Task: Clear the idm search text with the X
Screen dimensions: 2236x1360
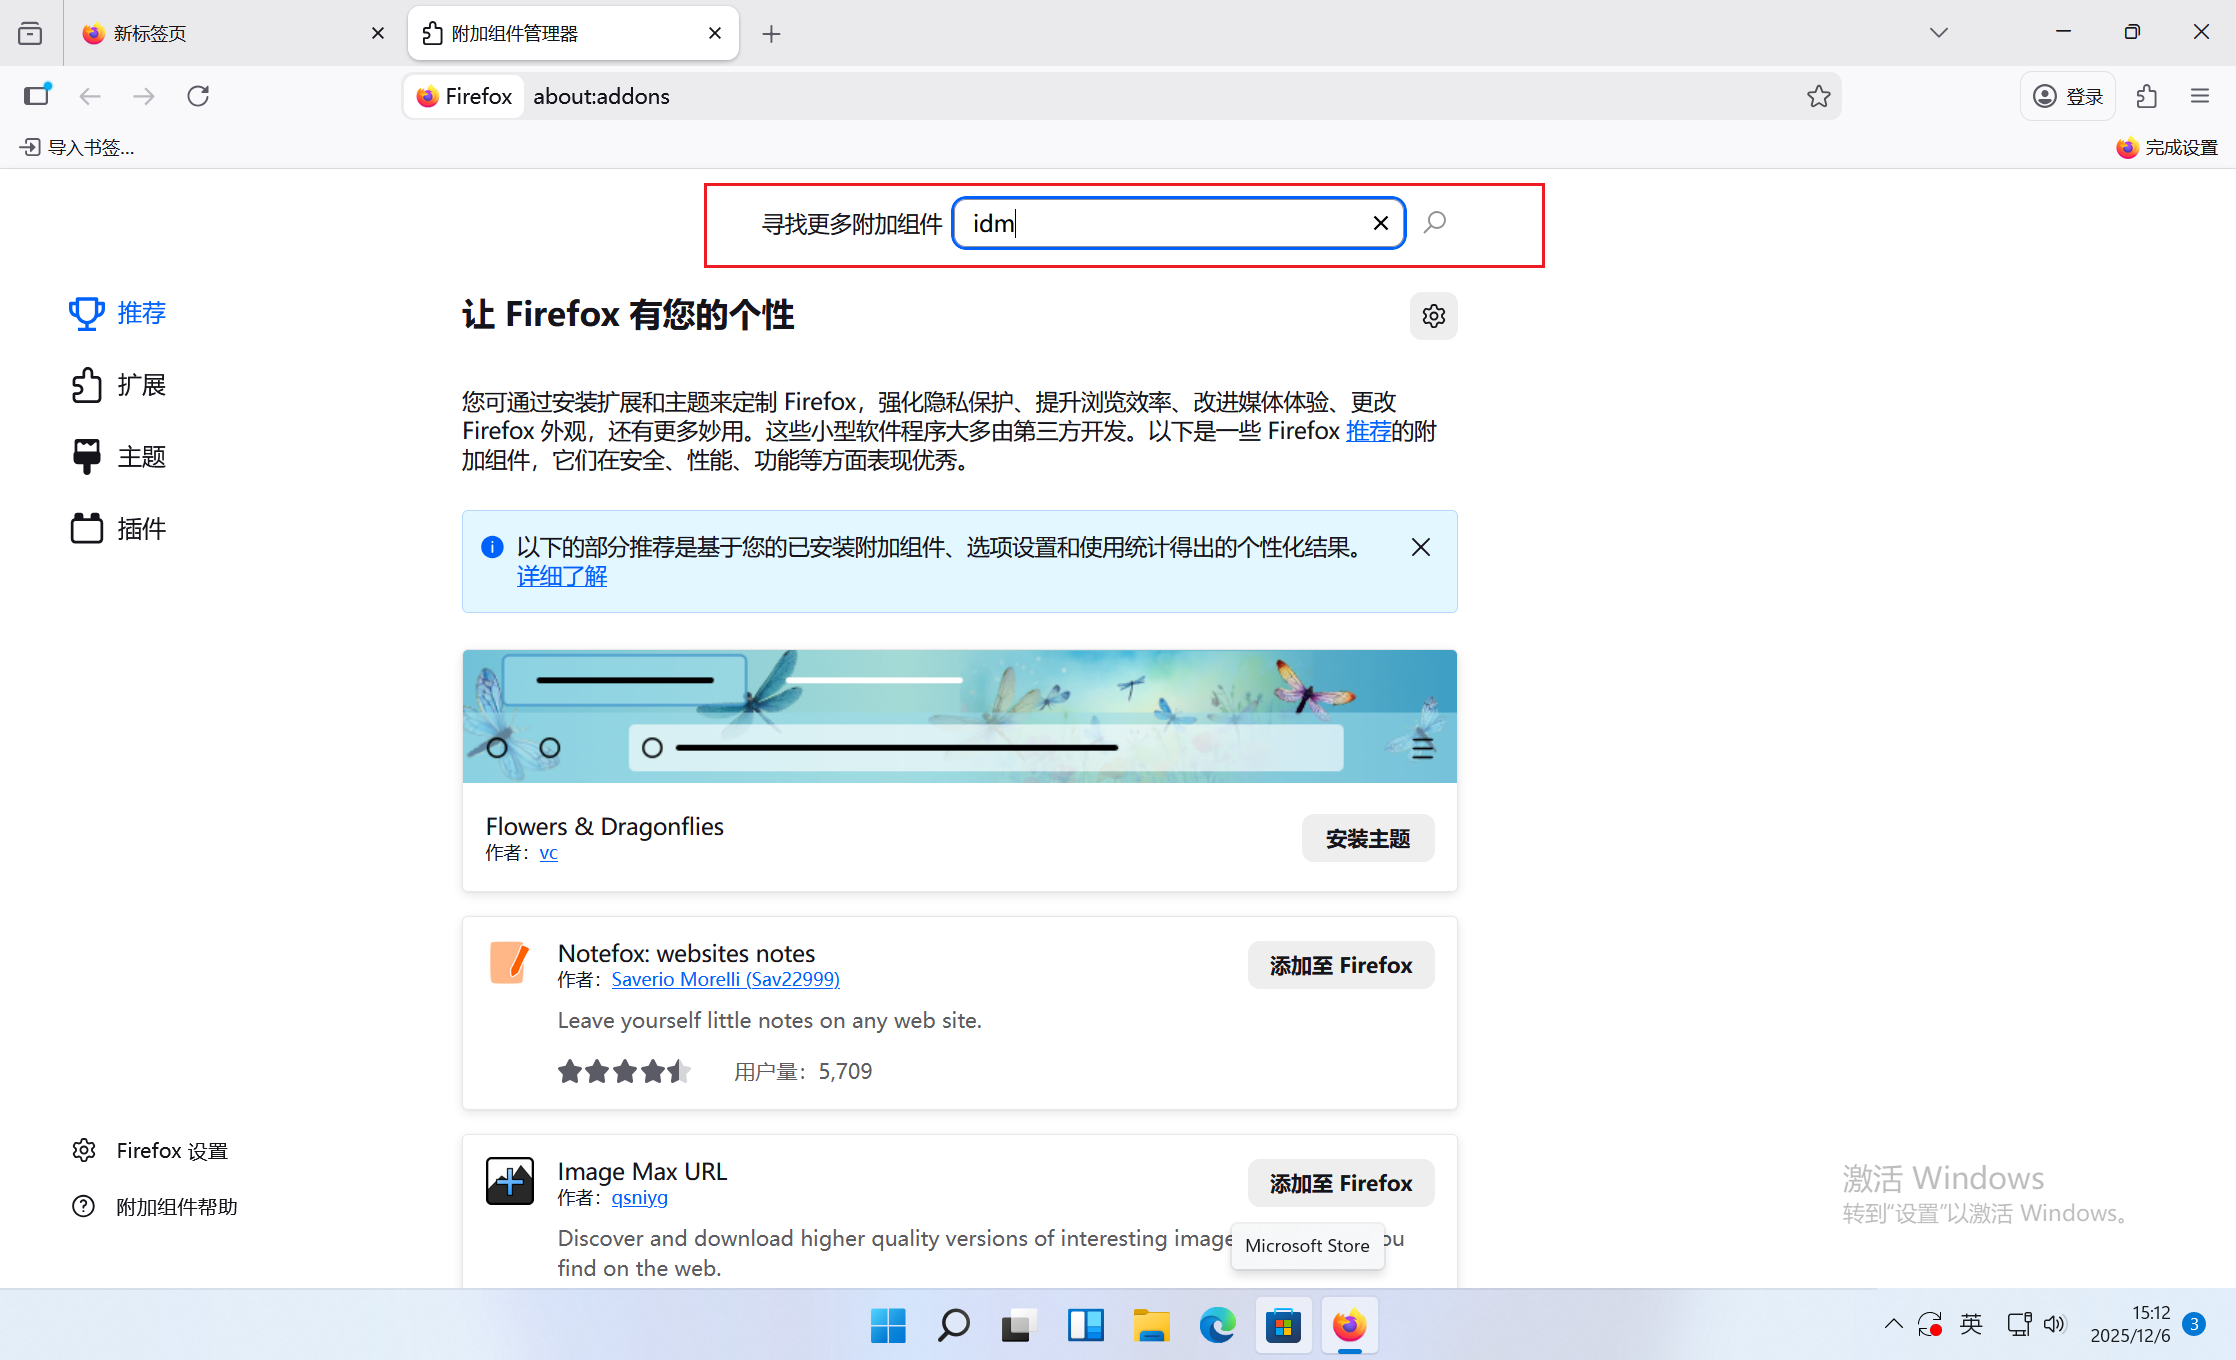Action: [1381, 223]
